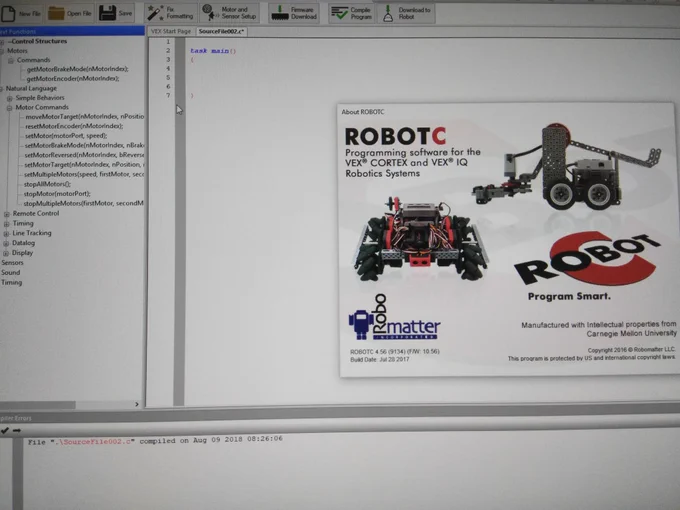Image resolution: width=680 pixels, height=510 pixels.
Task: Expand the Line Tracking node
Action: pos(6,233)
